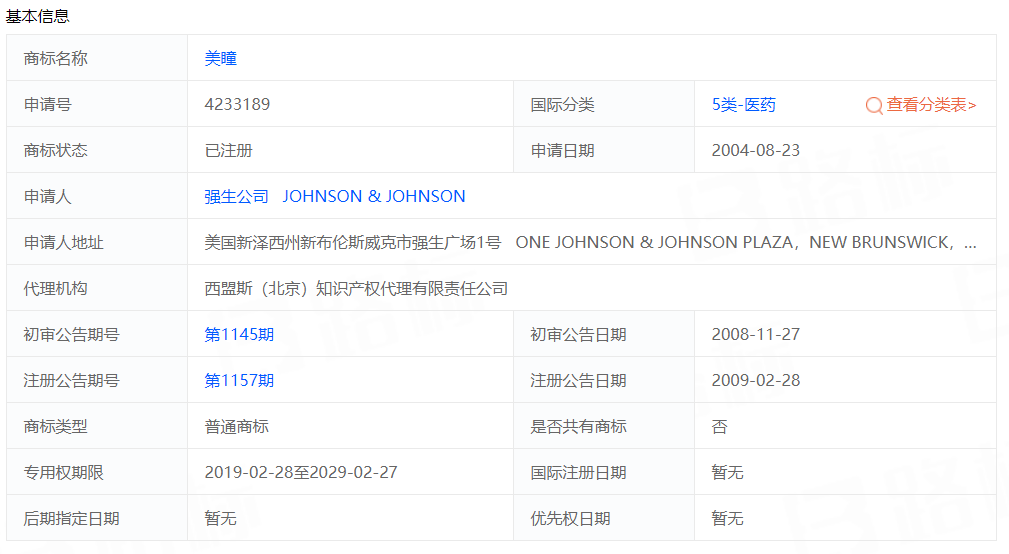
Task: Click 暂无 value next to 优先权日期
Action: point(727,519)
